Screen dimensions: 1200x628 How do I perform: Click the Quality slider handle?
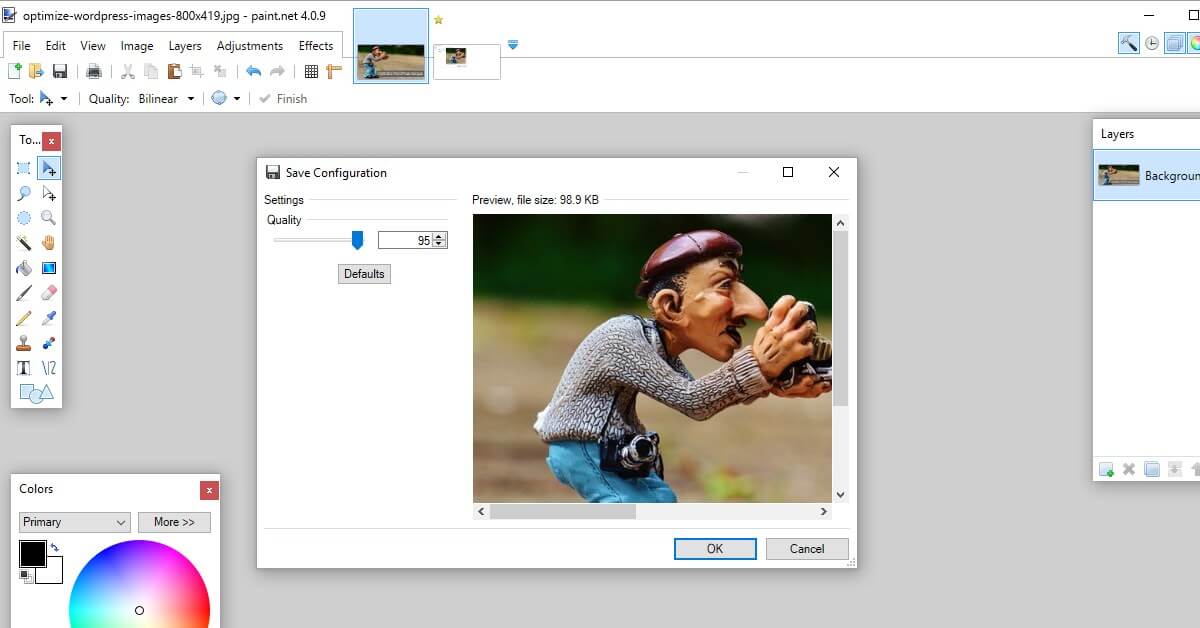pos(357,240)
